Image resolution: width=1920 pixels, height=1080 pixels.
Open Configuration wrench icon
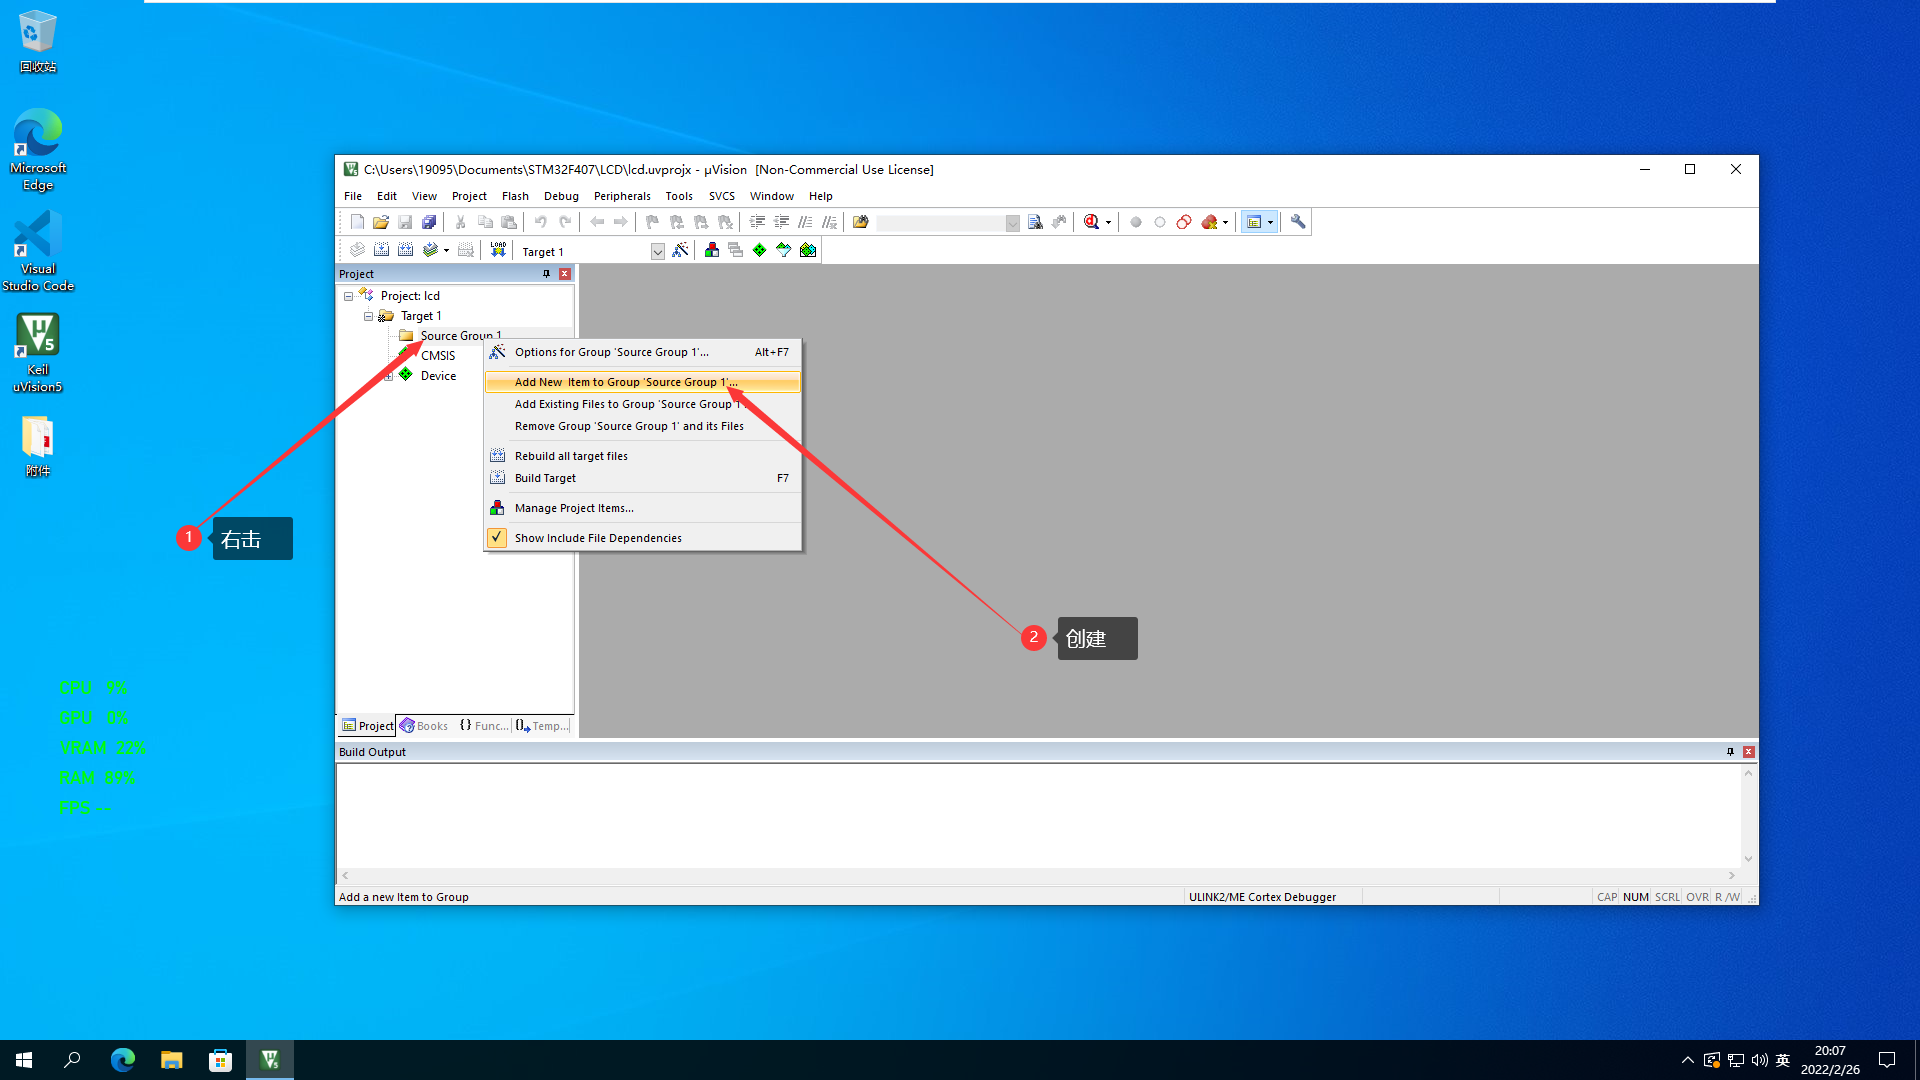(x=1298, y=222)
